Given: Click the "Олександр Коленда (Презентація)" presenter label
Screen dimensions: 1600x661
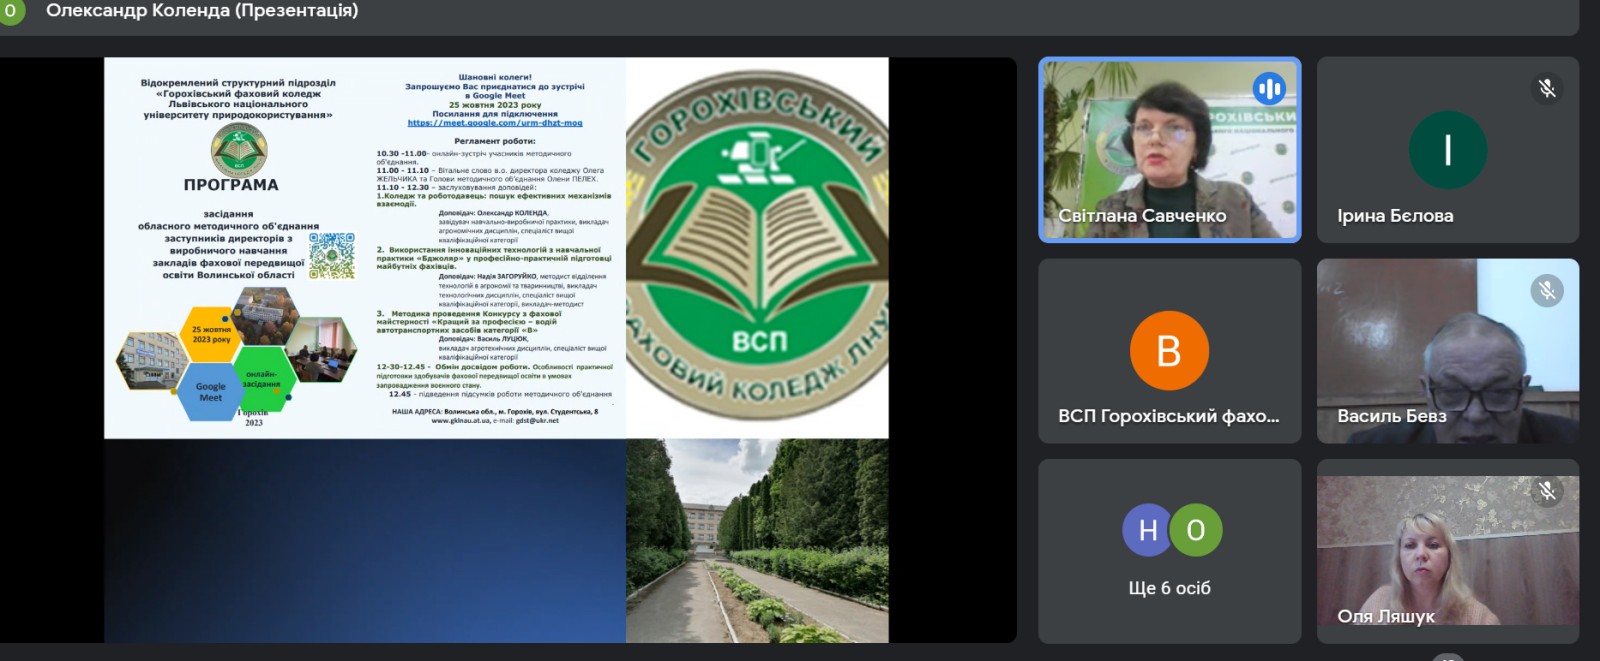Looking at the screenshot, I should (202, 11).
